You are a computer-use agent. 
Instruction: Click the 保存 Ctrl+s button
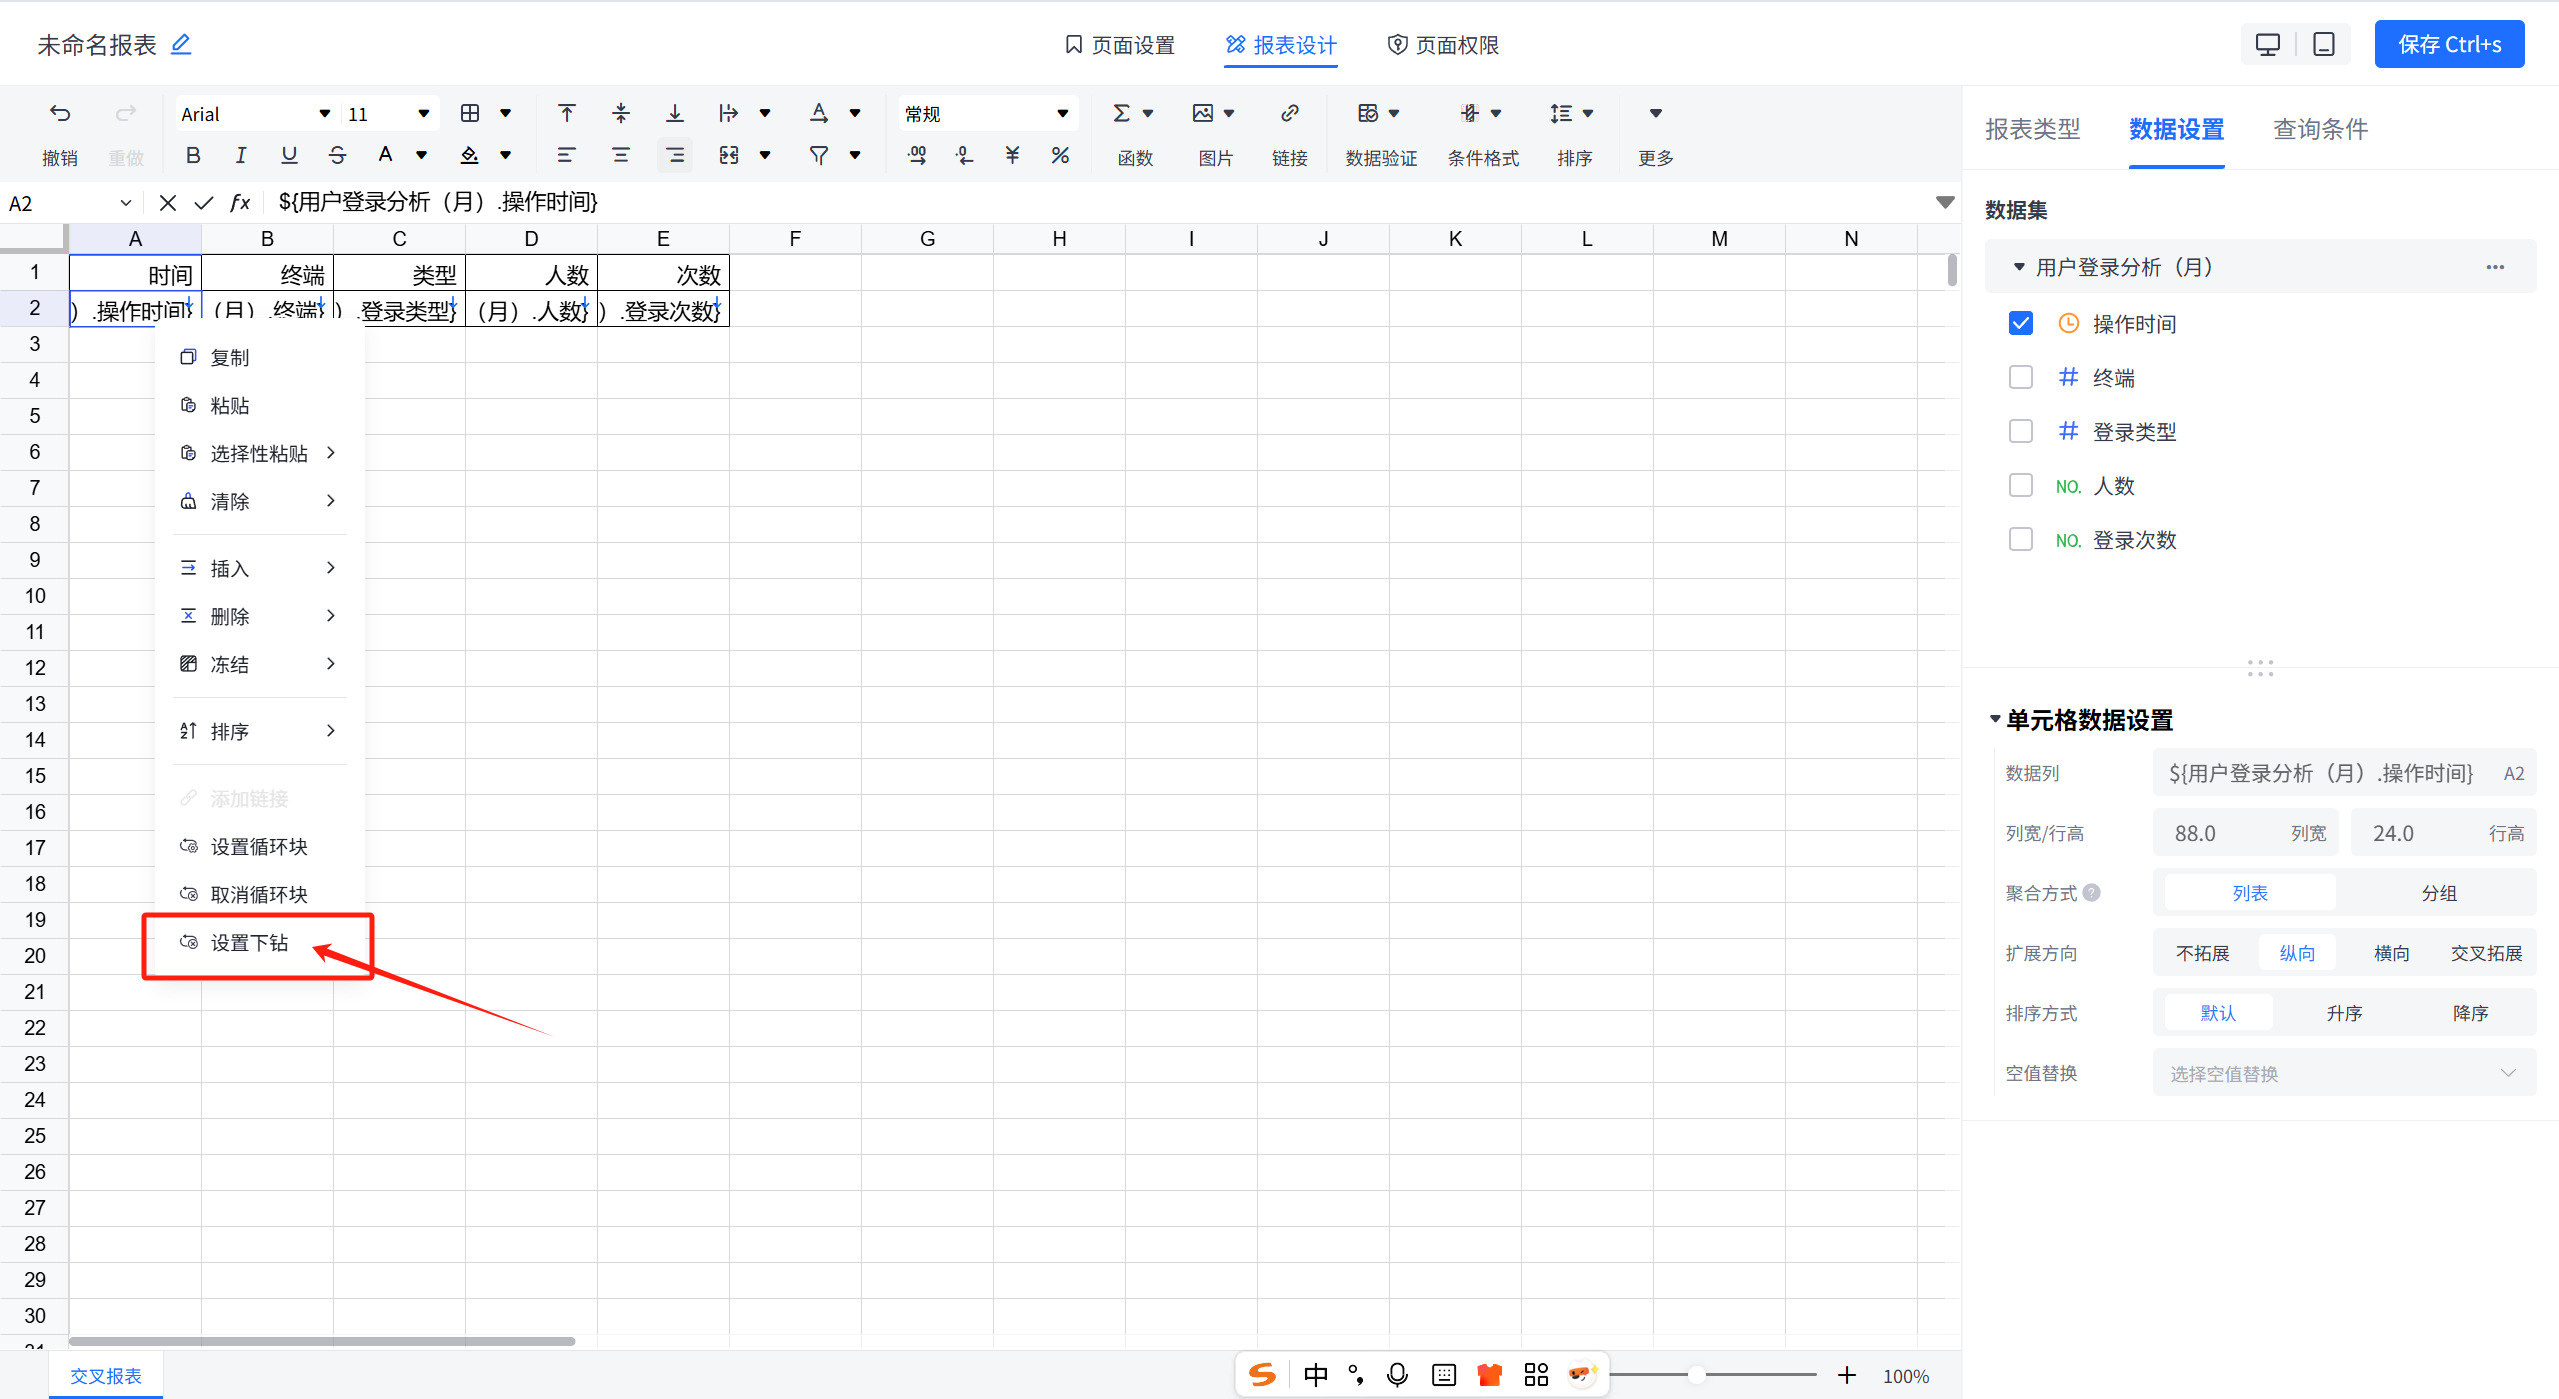point(2448,44)
